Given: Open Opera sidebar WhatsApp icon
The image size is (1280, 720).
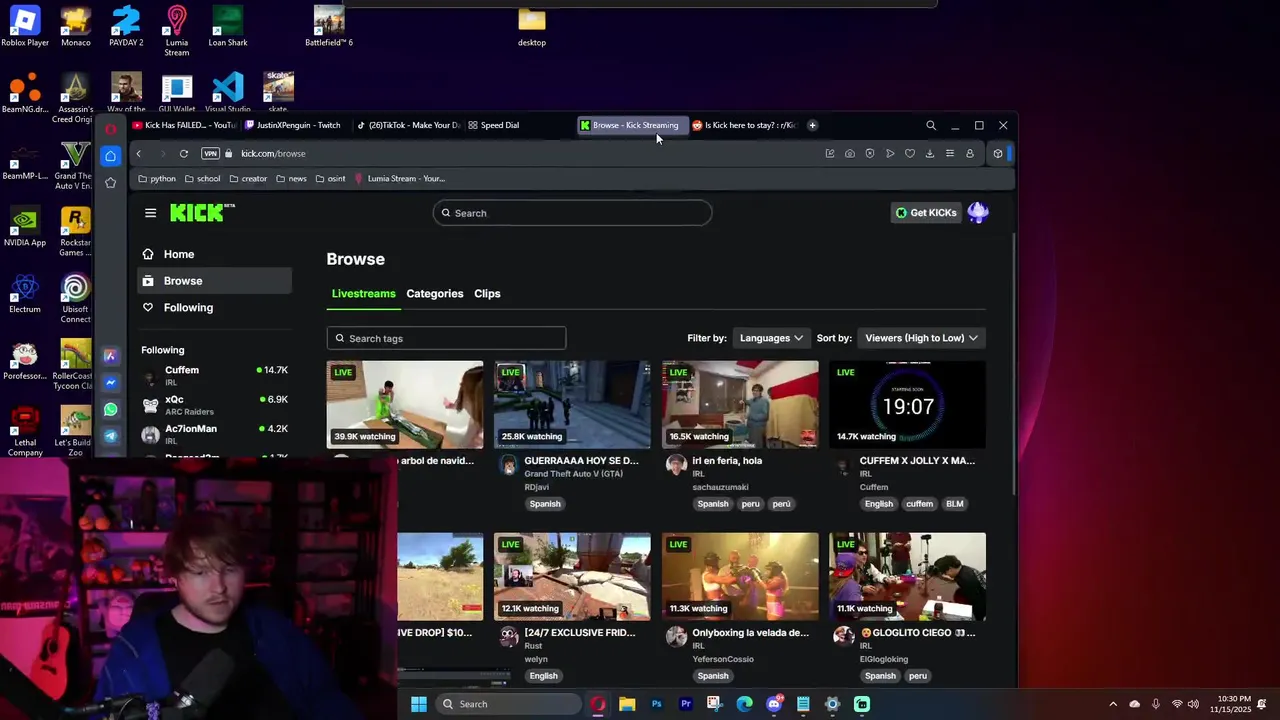Looking at the screenshot, I should (110, 409).
